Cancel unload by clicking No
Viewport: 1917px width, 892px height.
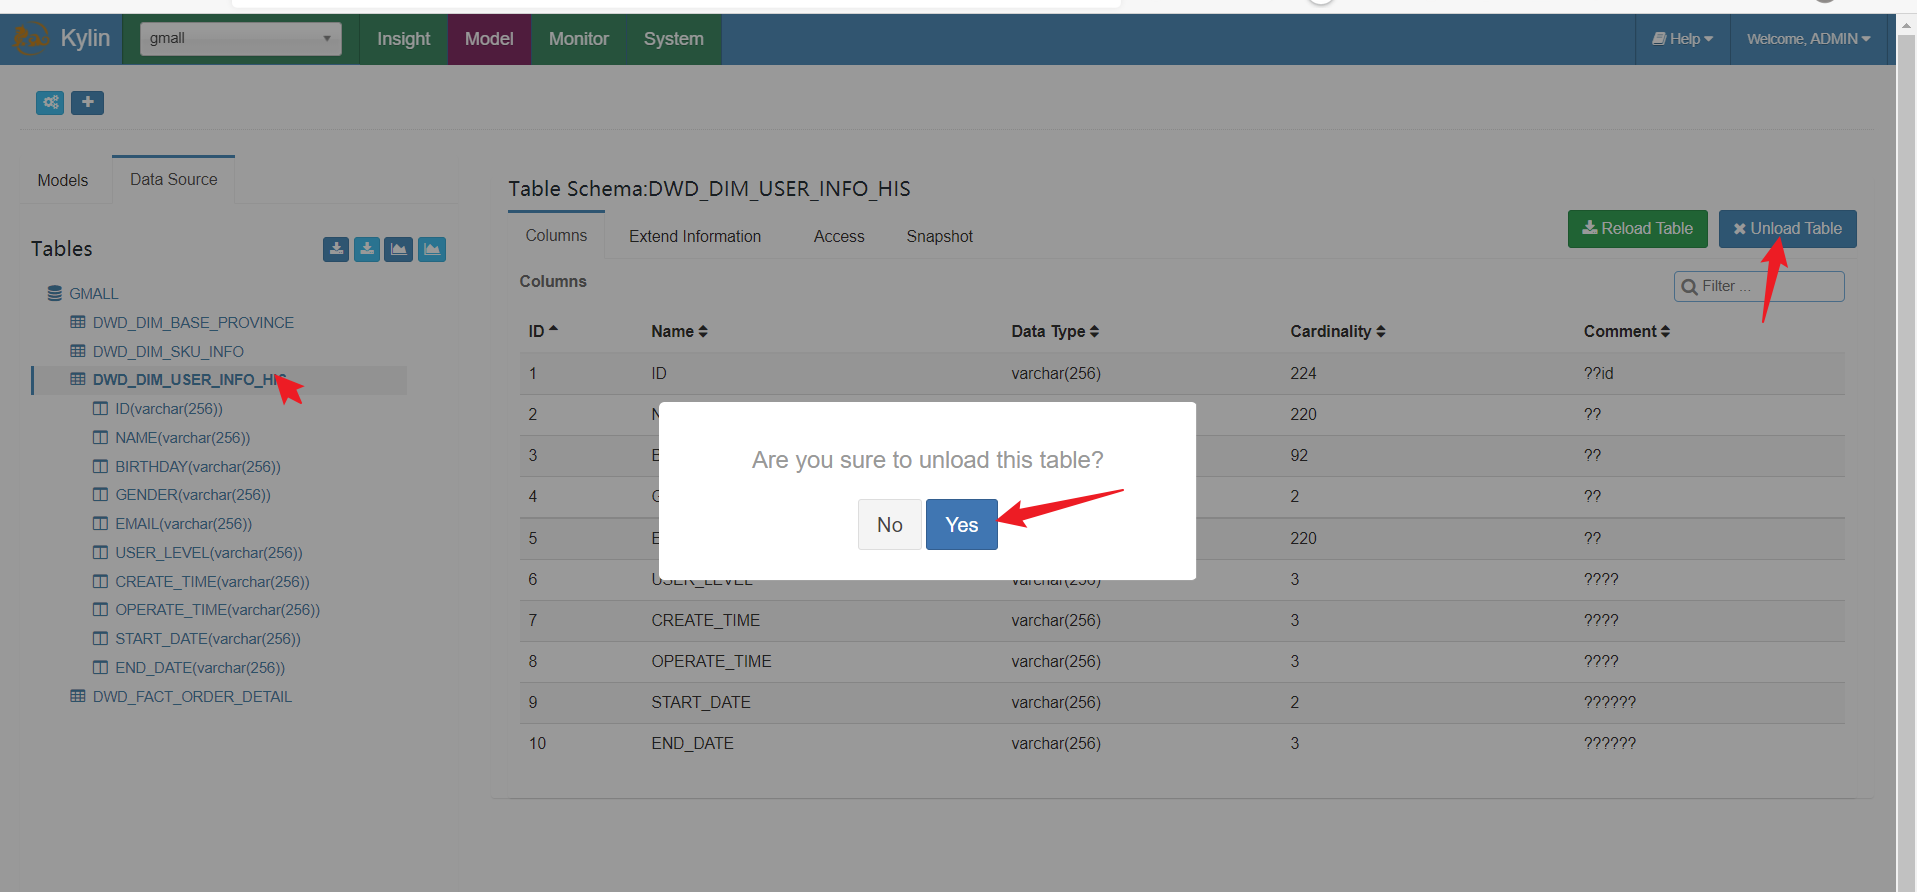(890, 524)
